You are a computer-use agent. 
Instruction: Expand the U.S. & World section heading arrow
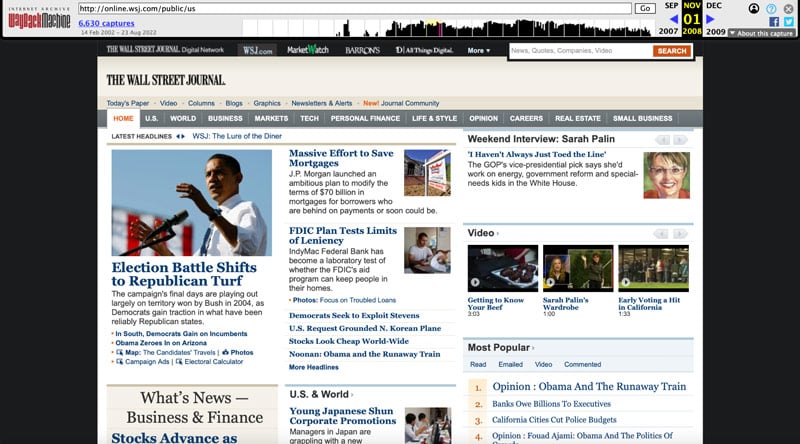352,394
